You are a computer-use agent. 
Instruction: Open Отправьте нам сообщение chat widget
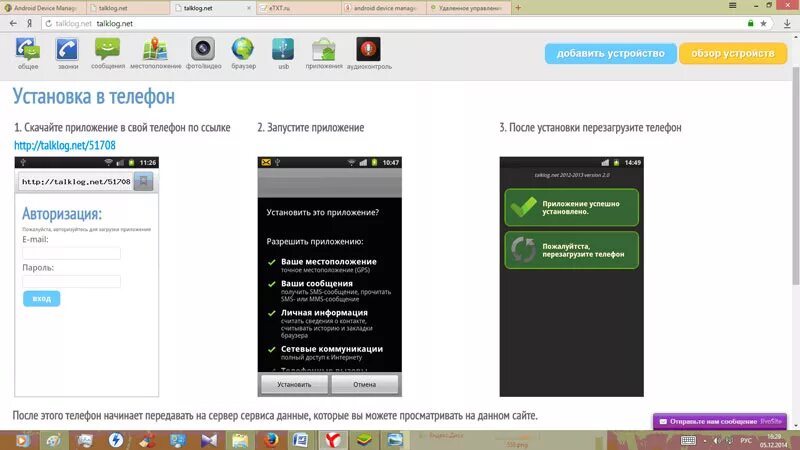tap(720, 421)
